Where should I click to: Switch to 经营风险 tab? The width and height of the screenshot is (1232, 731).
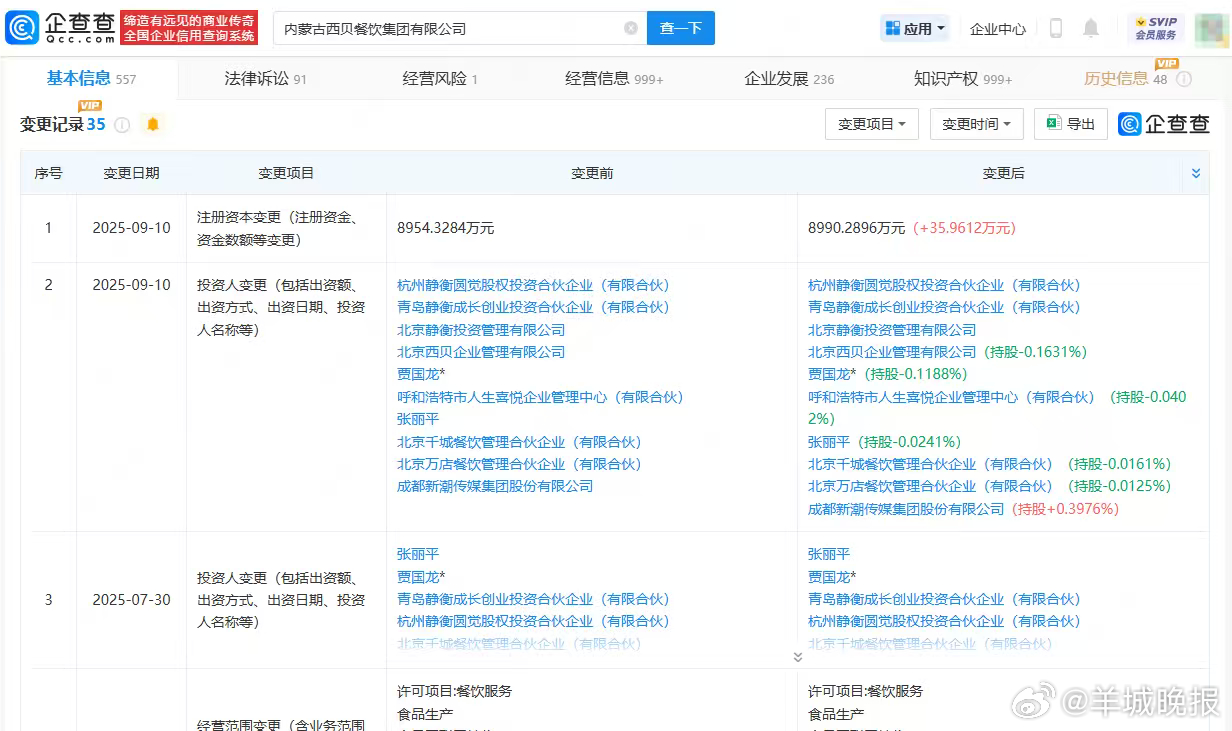tap(440, 78)
